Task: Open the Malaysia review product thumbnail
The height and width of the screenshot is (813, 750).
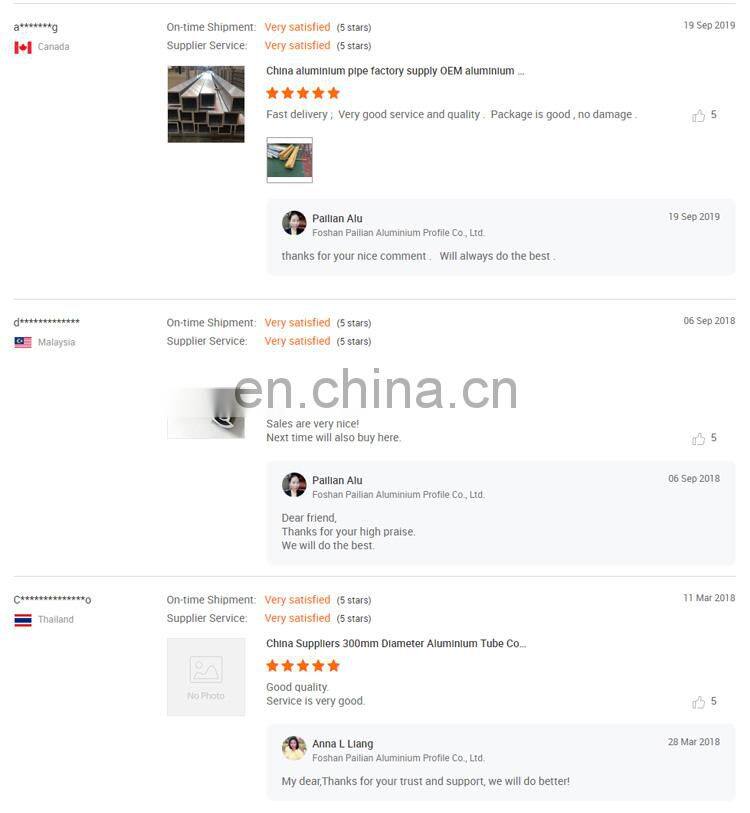Action: (x=206, y=413)
